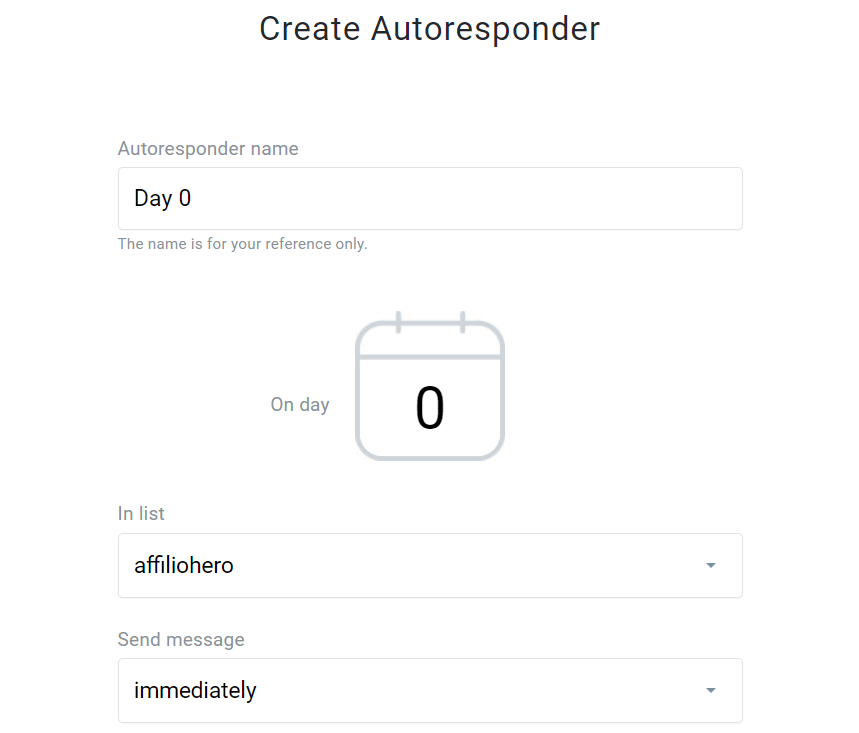Click the right ring of the calendar icon
The width and height of the screenshot is (859, 733).
pos(460,322)
